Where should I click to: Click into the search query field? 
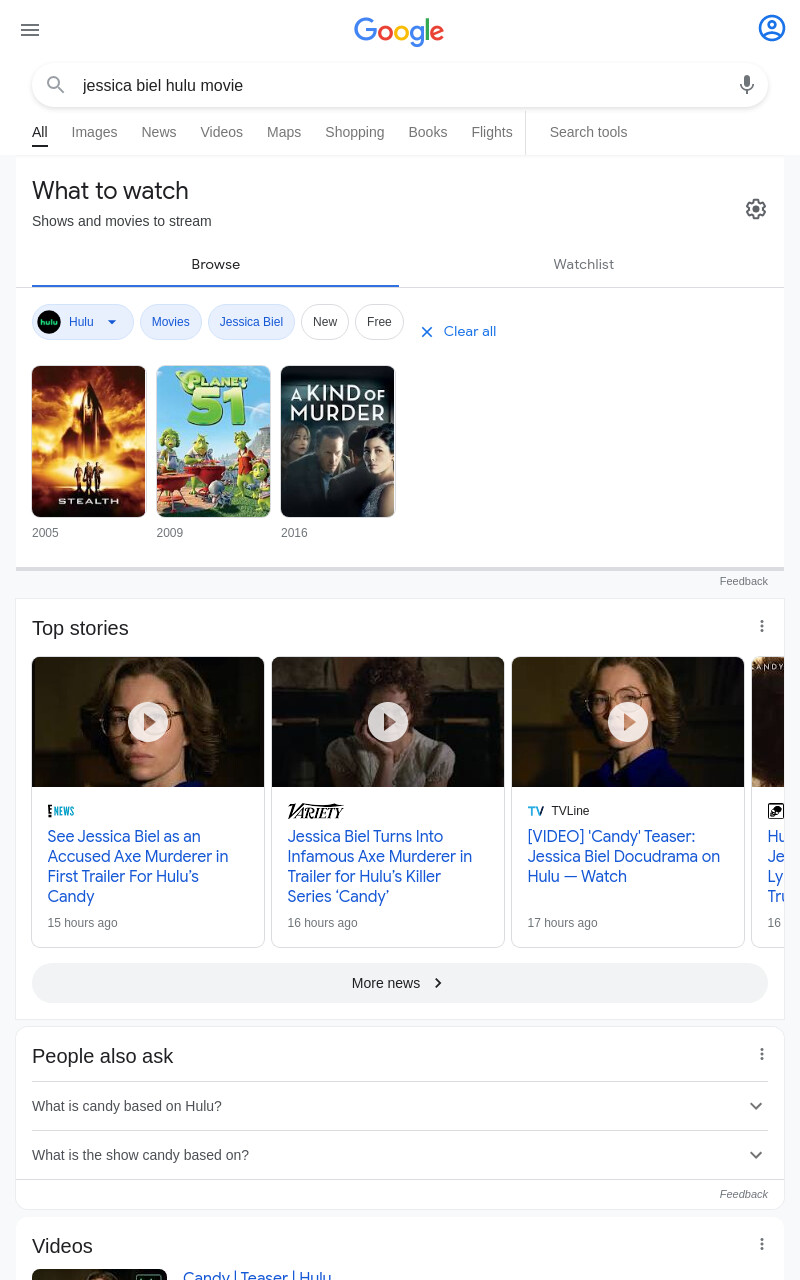click(x=400, y=85)
